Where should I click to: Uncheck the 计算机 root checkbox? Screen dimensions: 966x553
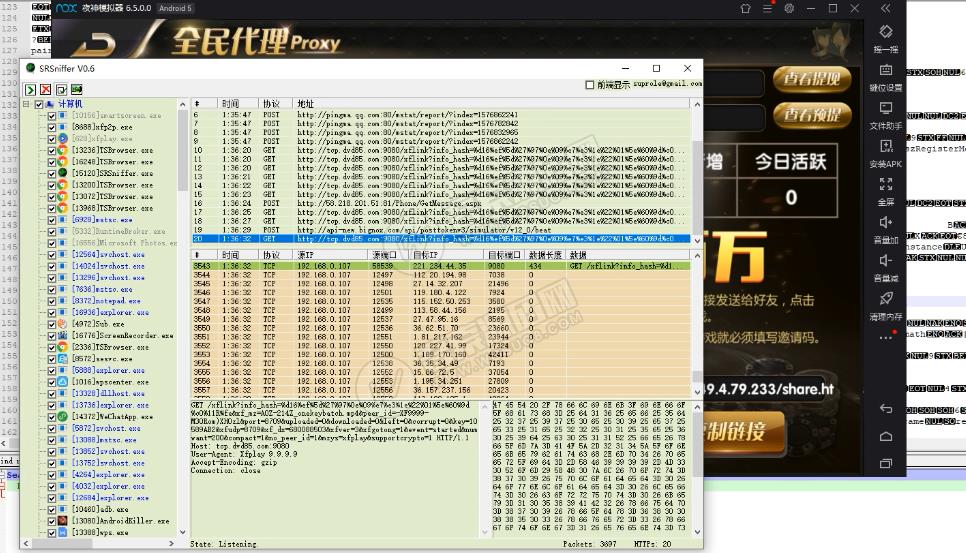(x=39, y=104)
